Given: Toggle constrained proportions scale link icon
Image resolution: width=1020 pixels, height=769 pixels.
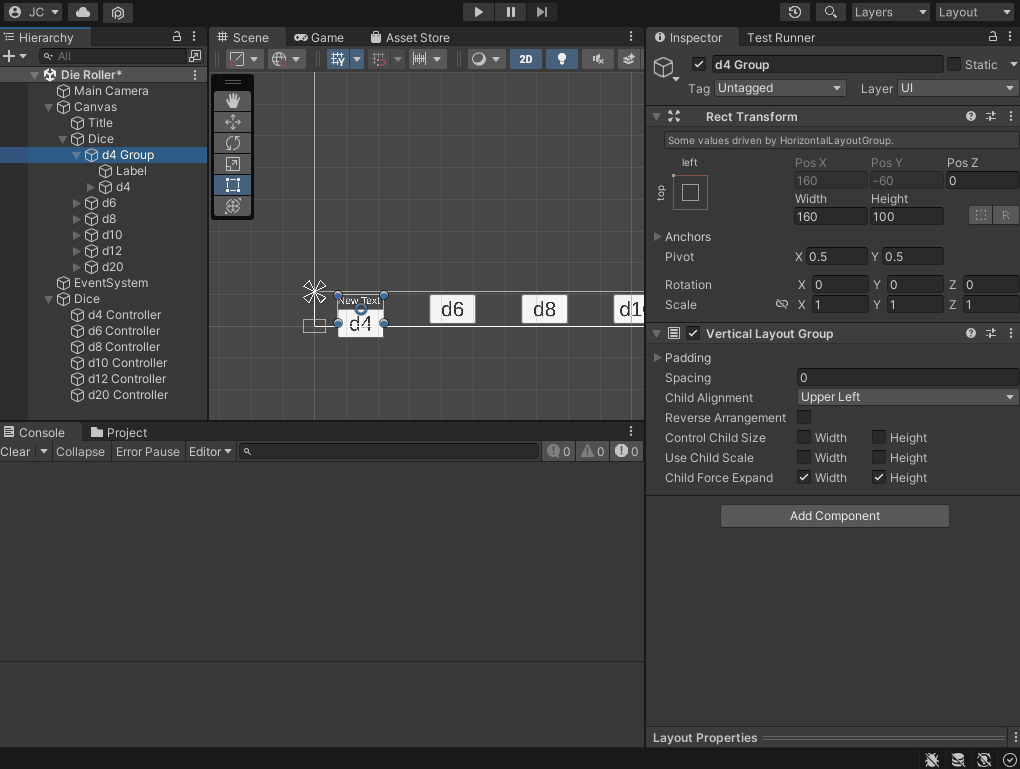Looking at the screenshot, I should tap(782, 304).
